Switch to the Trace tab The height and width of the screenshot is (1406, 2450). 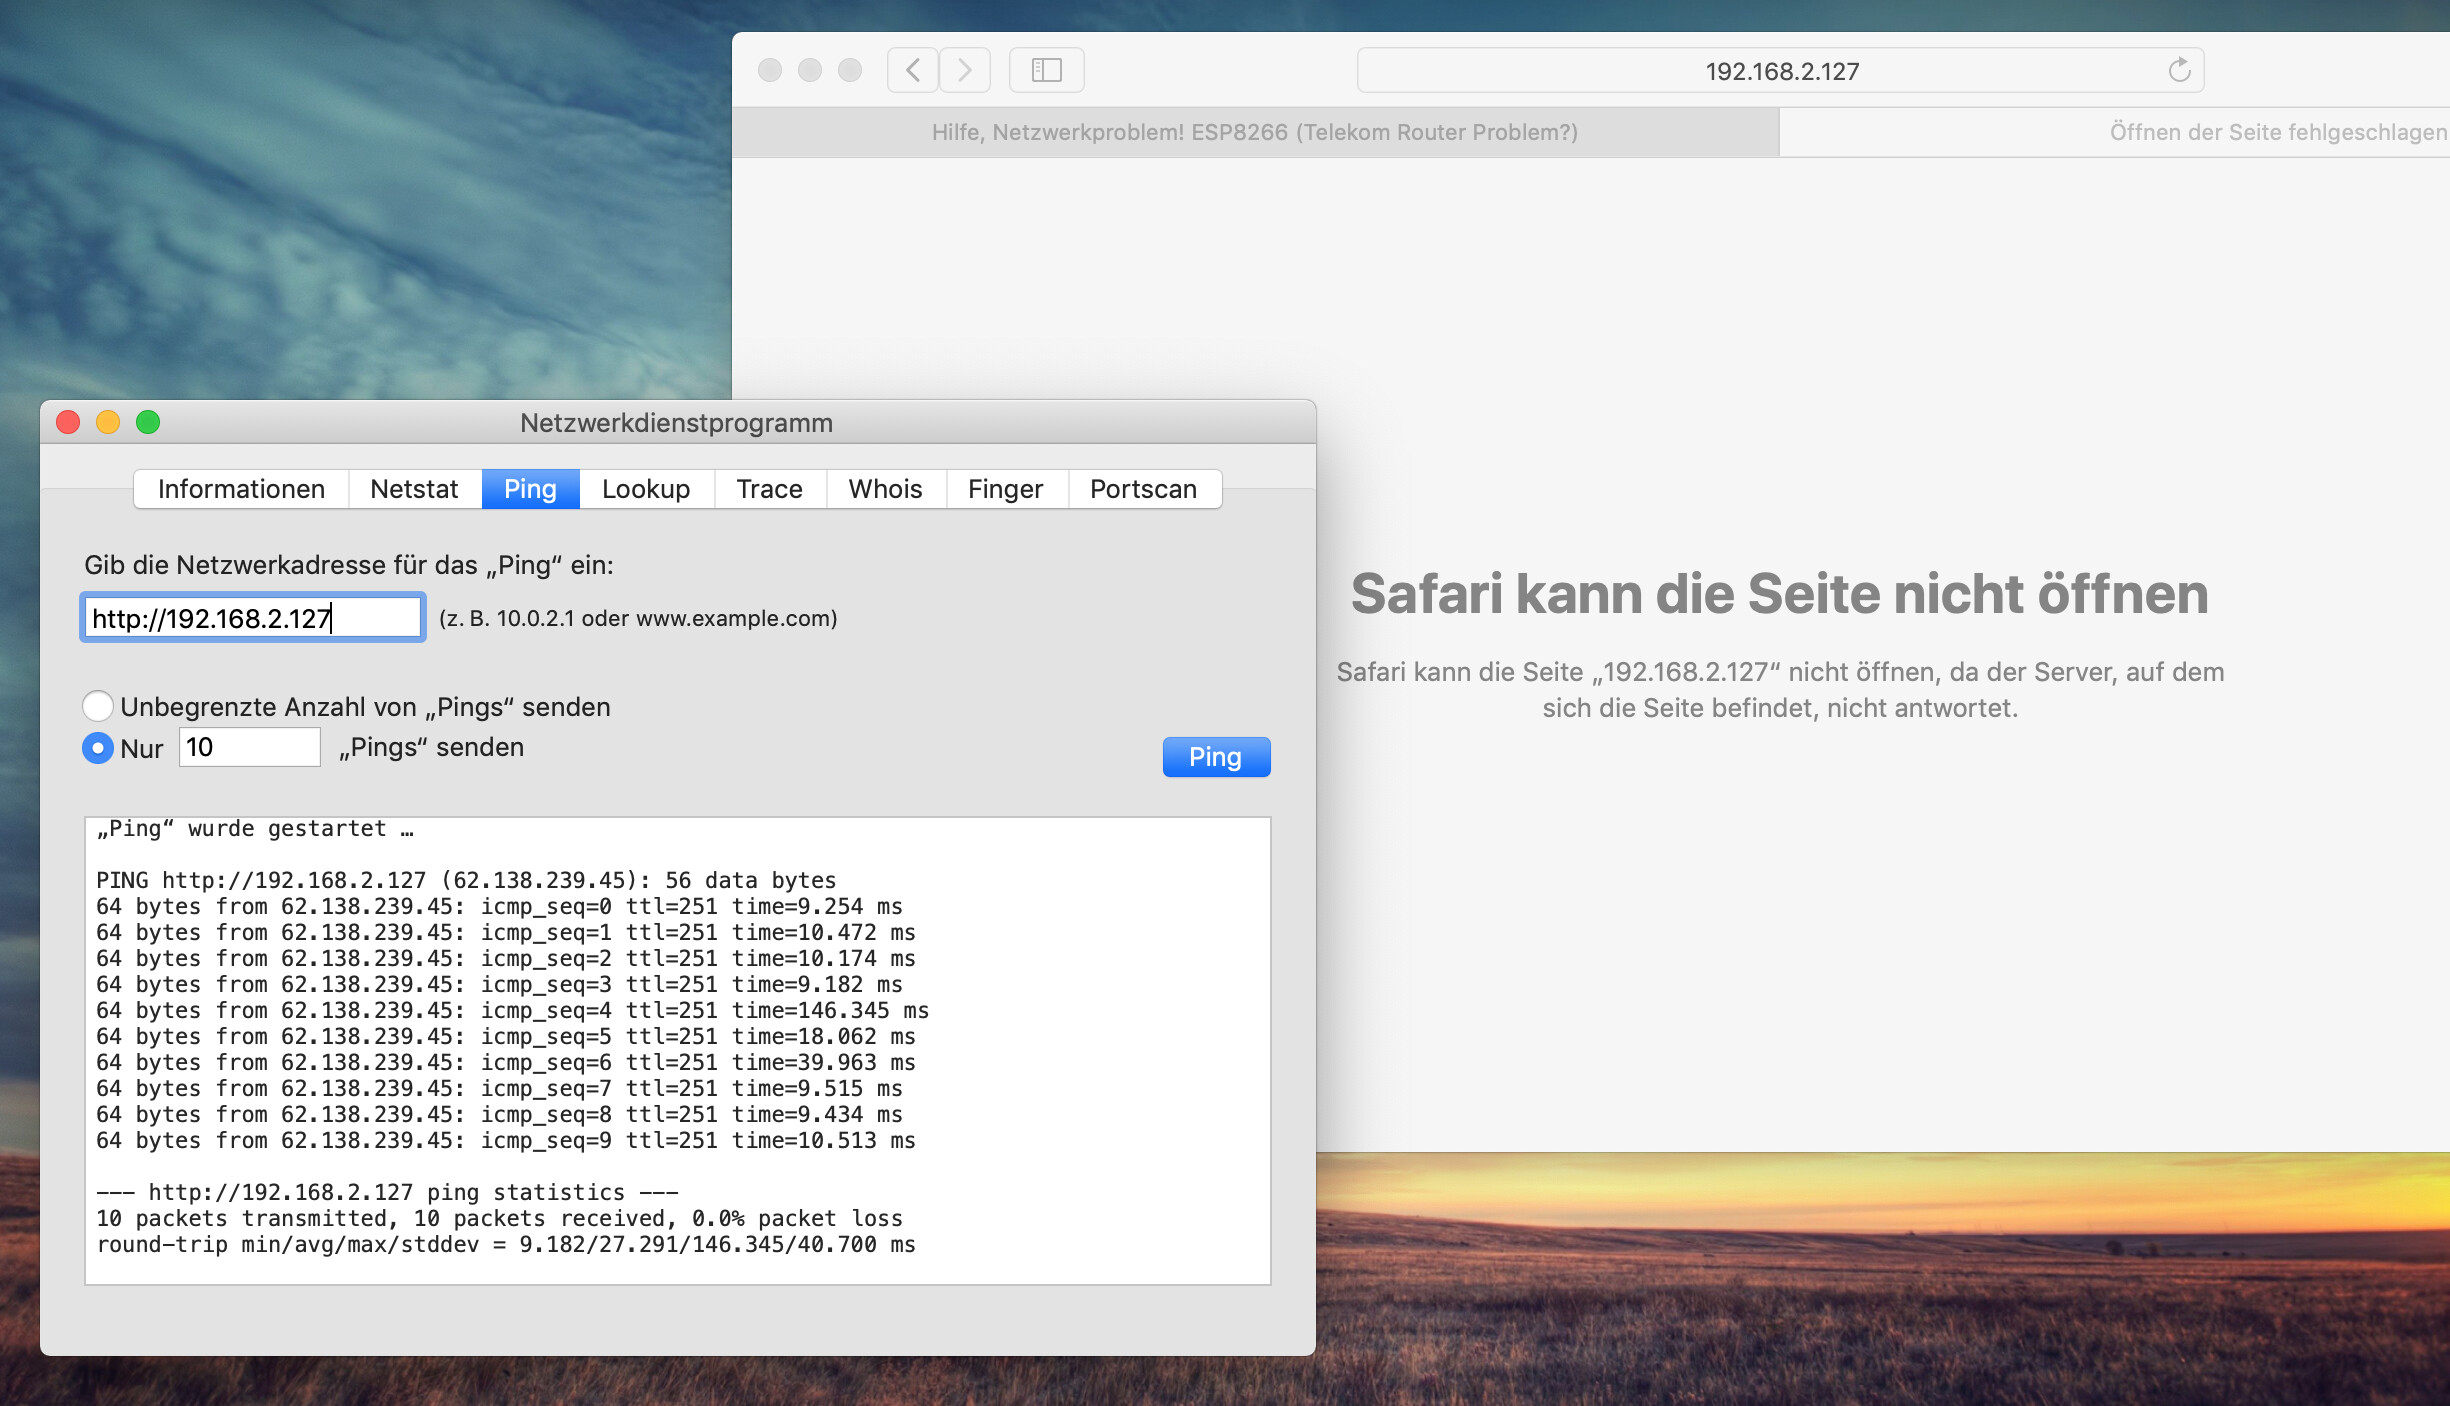click(769, 489)
